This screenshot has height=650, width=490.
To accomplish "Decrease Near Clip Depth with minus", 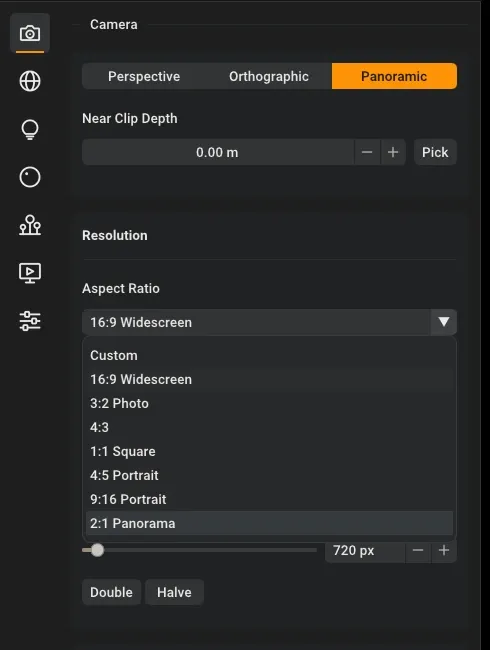I will (x=367, y=152).
